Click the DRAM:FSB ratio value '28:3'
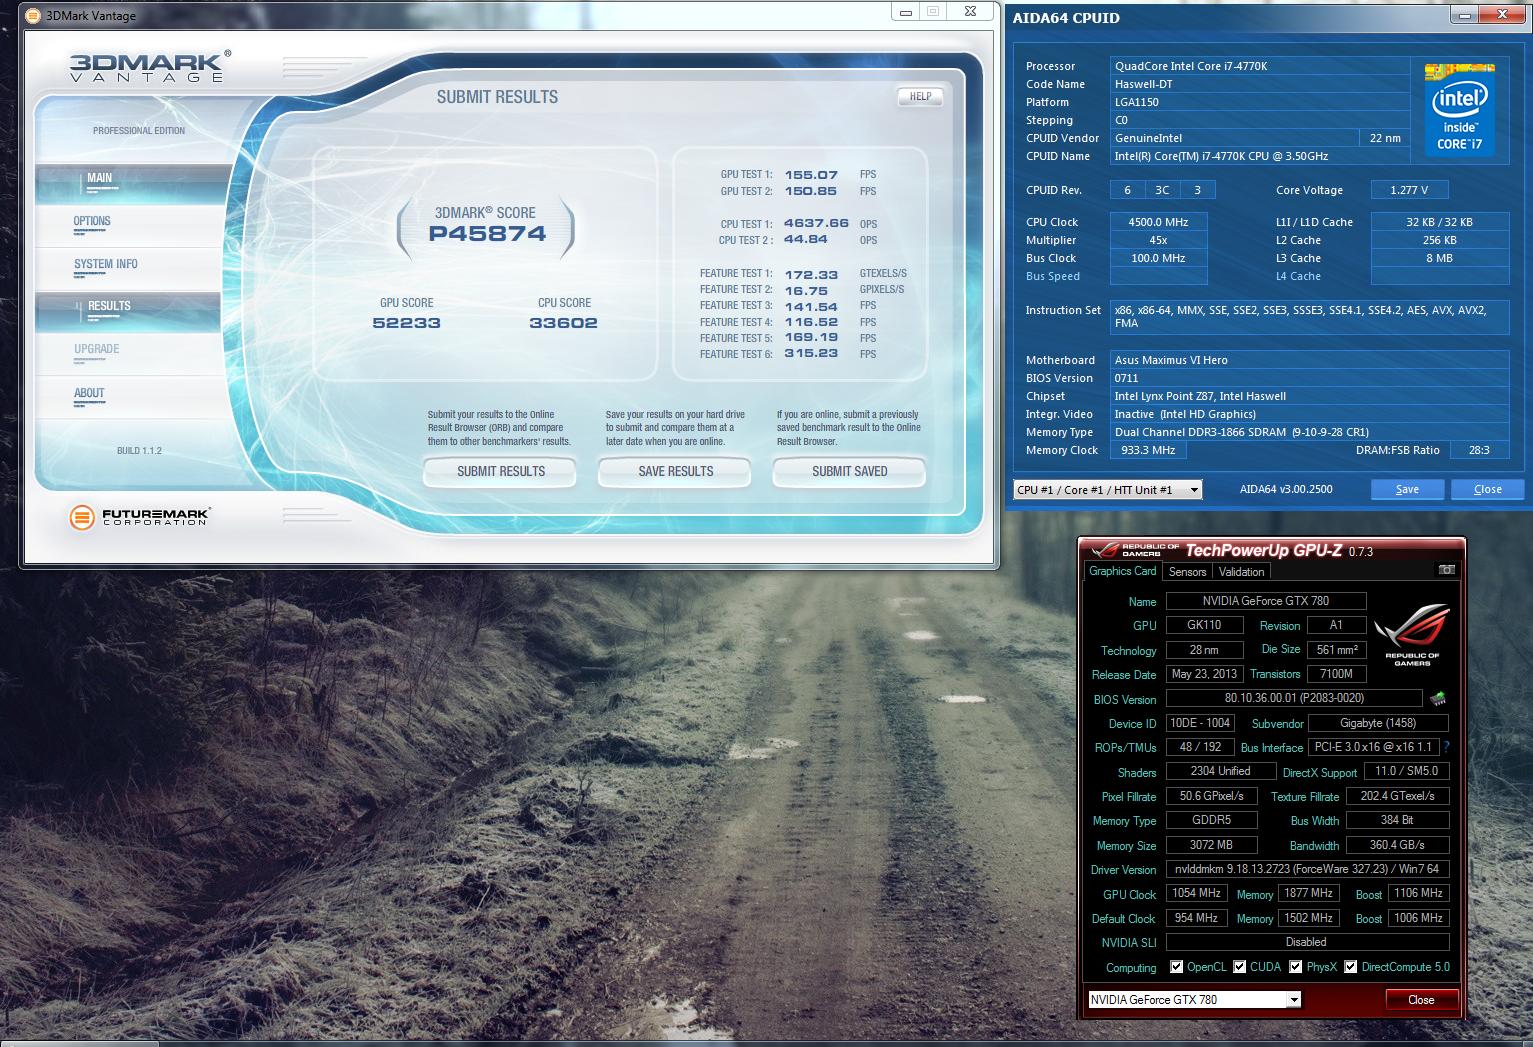 [x=1478, y=450]
